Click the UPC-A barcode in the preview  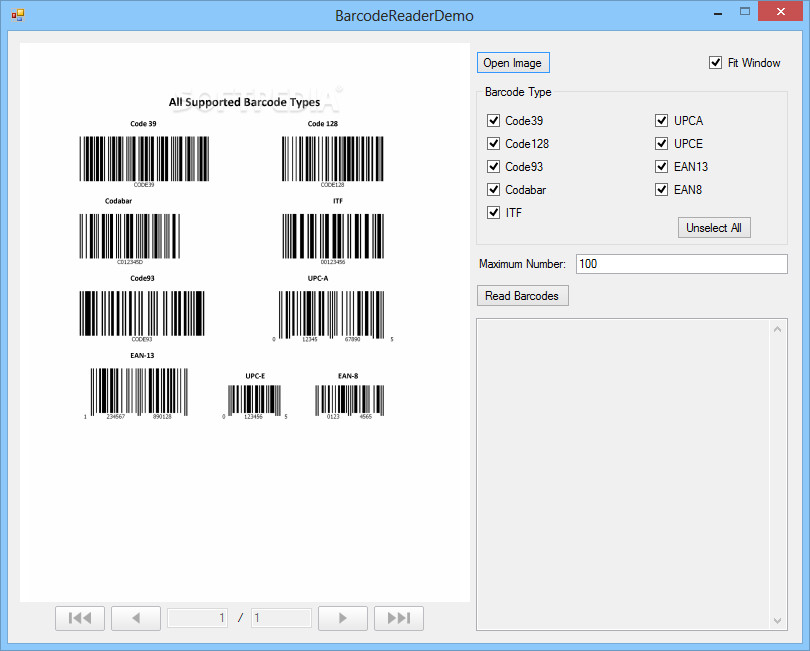(x=333, y=316)
